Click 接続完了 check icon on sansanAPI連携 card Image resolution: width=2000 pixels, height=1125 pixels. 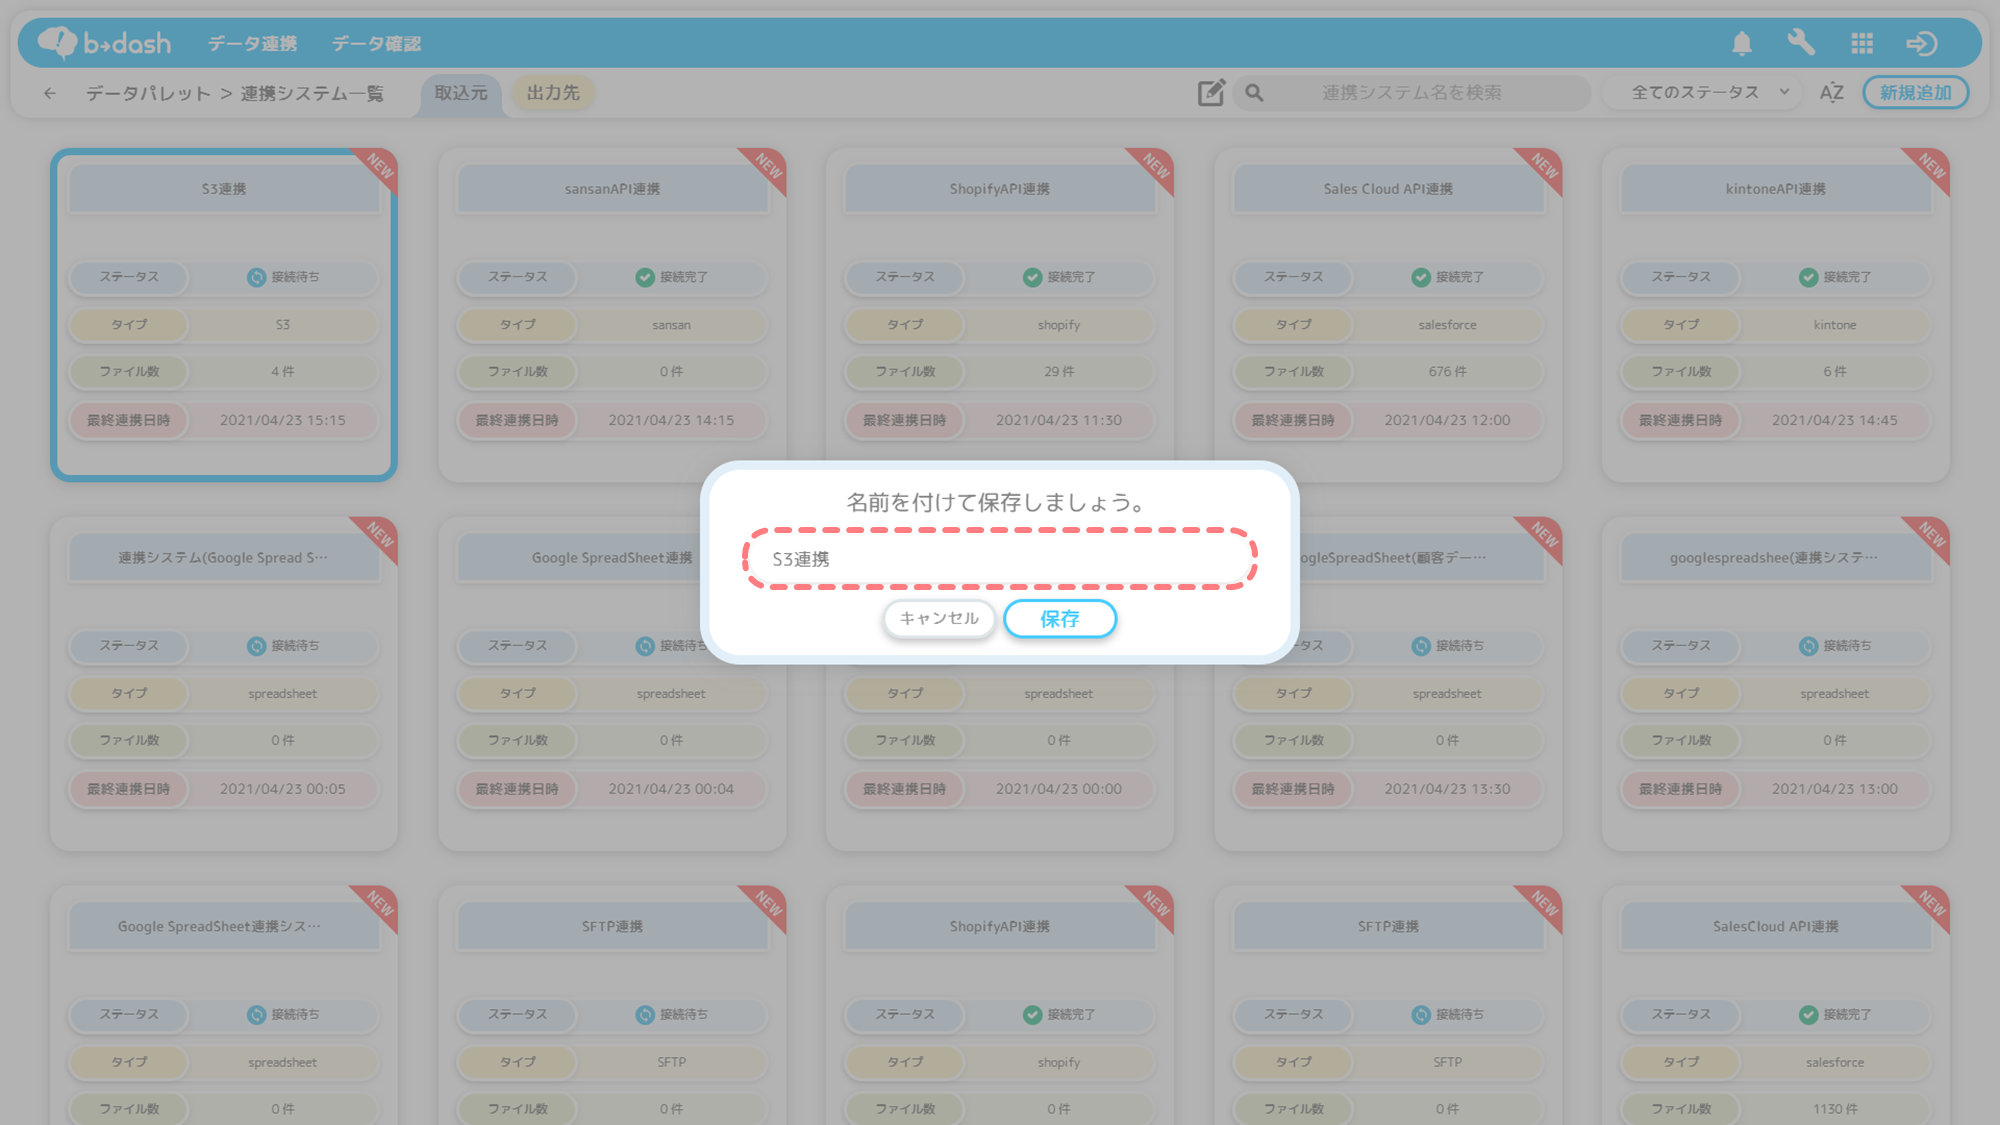tap(645, 277)
